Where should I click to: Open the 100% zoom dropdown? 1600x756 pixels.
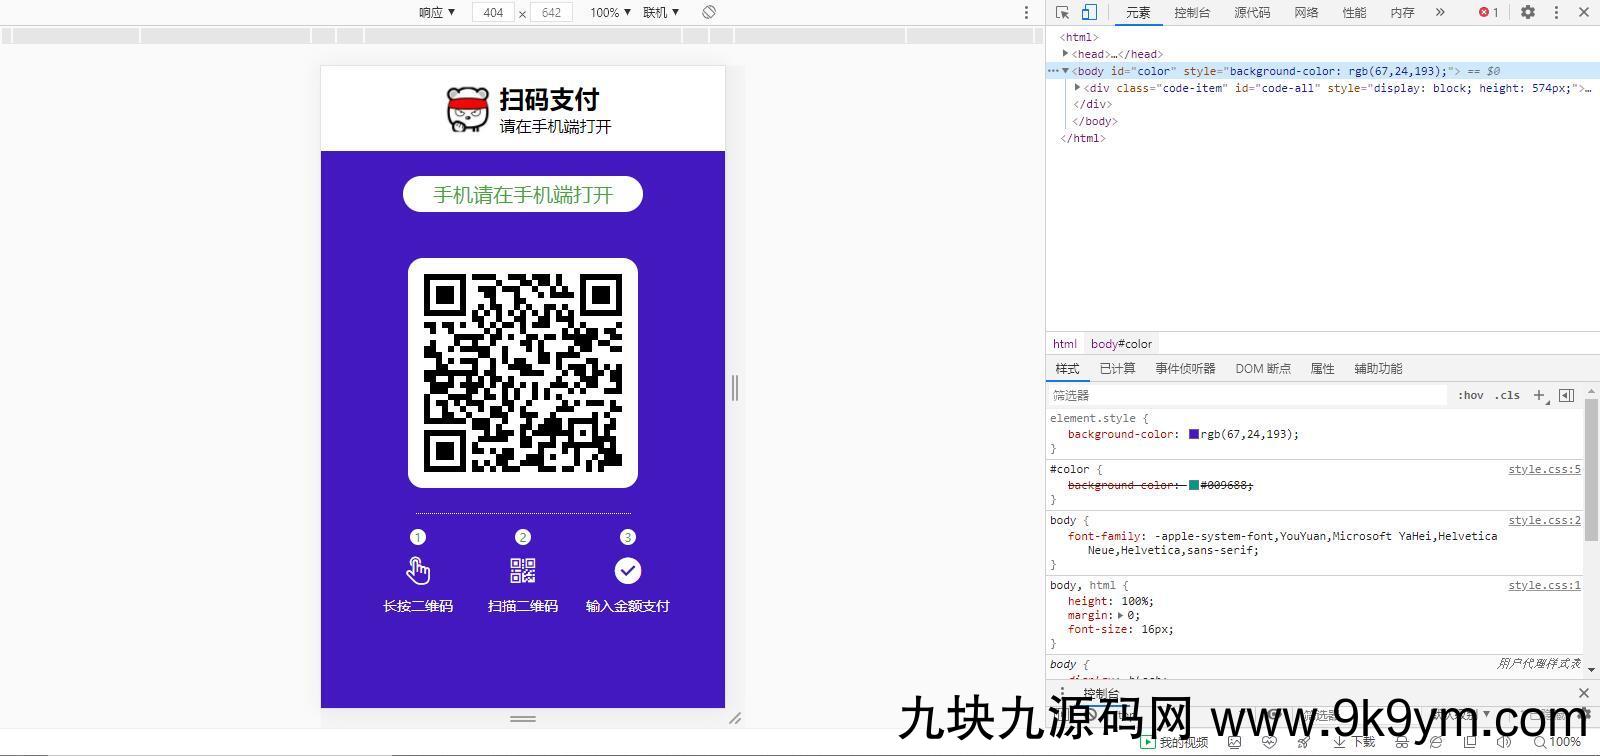click(610, 12)
